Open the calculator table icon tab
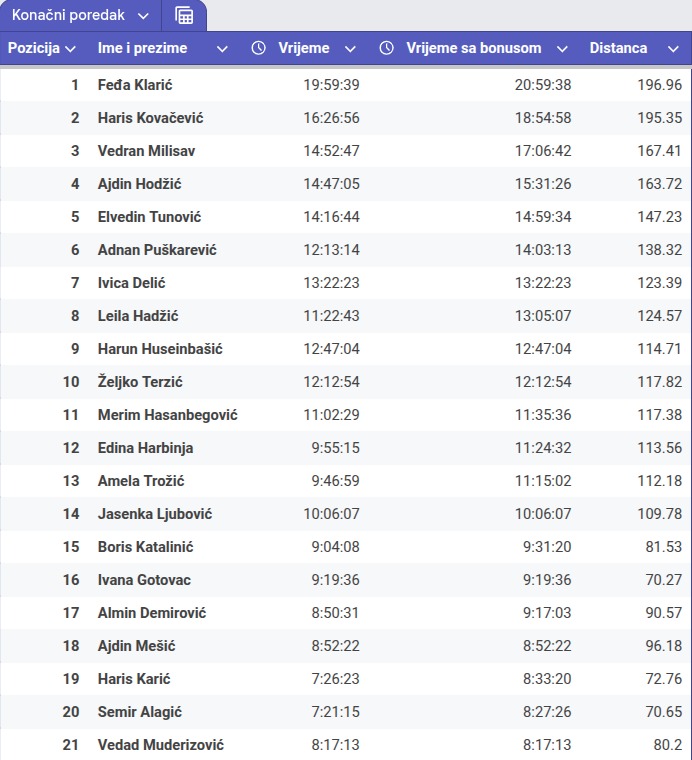Viewport: 692px width, 760px height. [x=184, y=16]
